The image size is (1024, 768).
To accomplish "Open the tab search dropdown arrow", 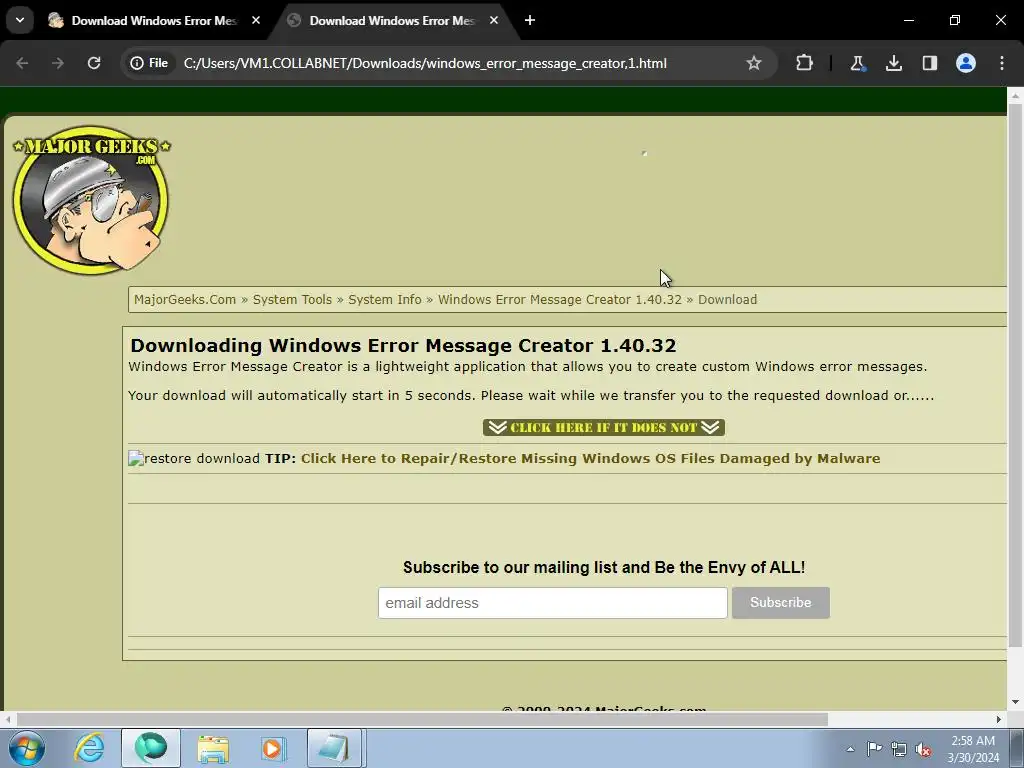I will pyautogui.click(x=20, y=20).
